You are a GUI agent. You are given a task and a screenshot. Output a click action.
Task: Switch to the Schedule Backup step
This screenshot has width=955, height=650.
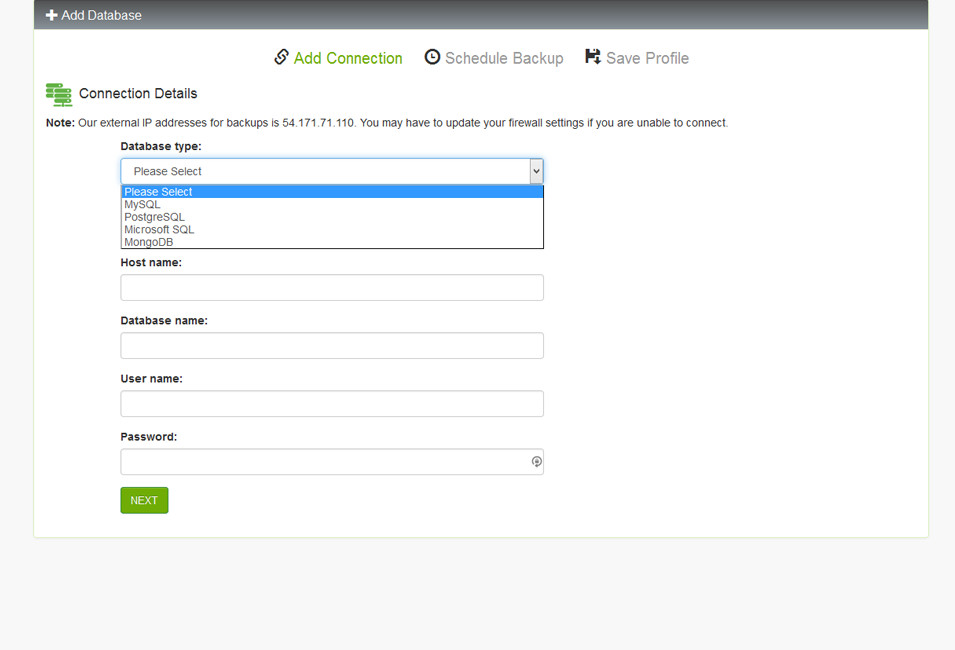[x=503, y=58]
